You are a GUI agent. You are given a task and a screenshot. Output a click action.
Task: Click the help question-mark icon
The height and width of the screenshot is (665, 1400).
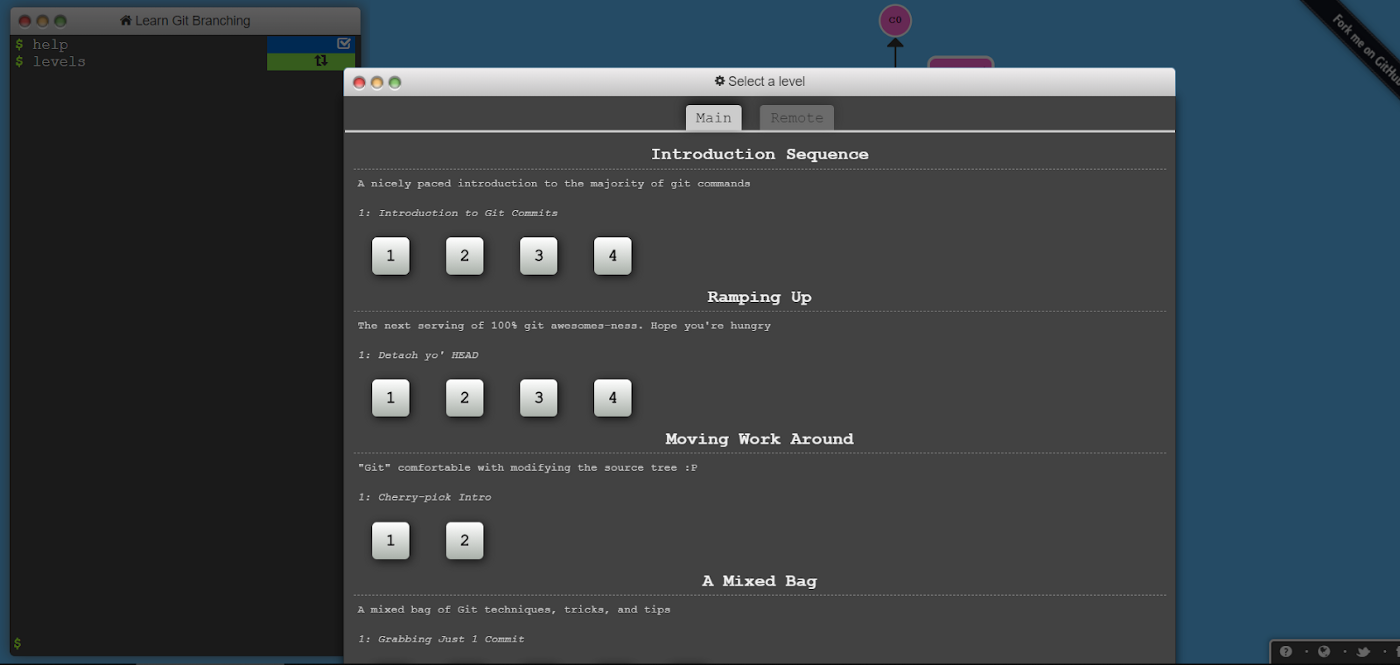[x=1286, y=652]
